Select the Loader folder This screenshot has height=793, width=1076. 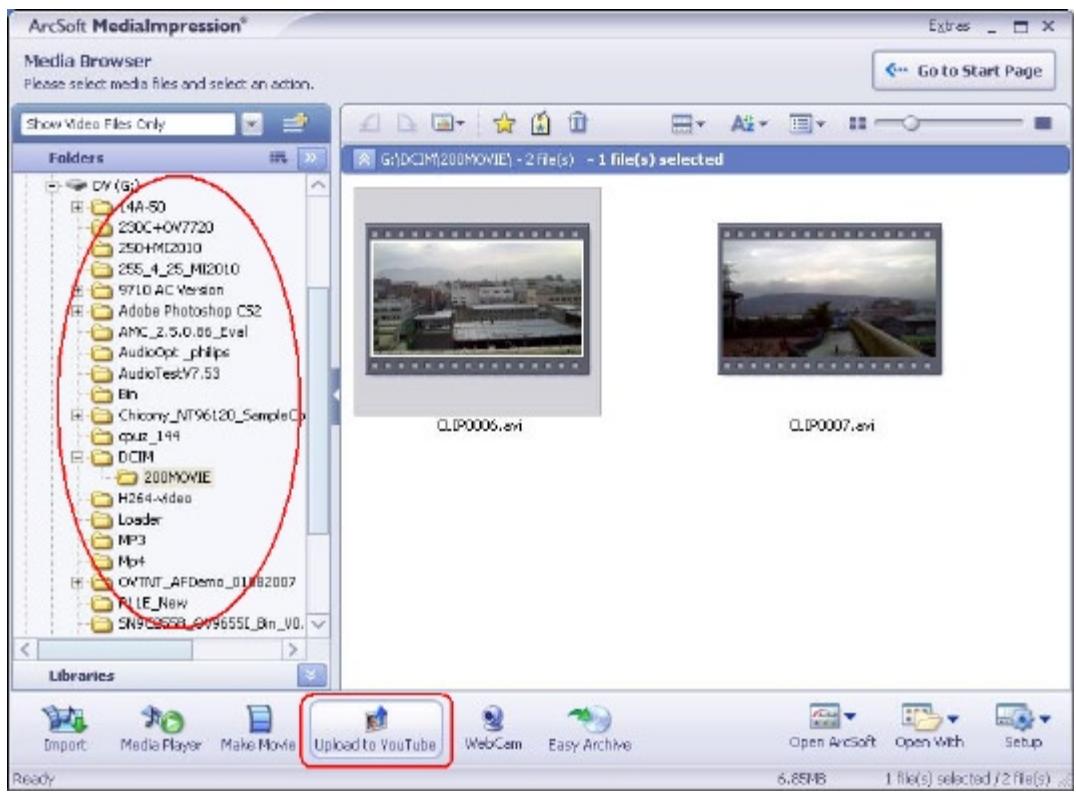pos(127,519)
